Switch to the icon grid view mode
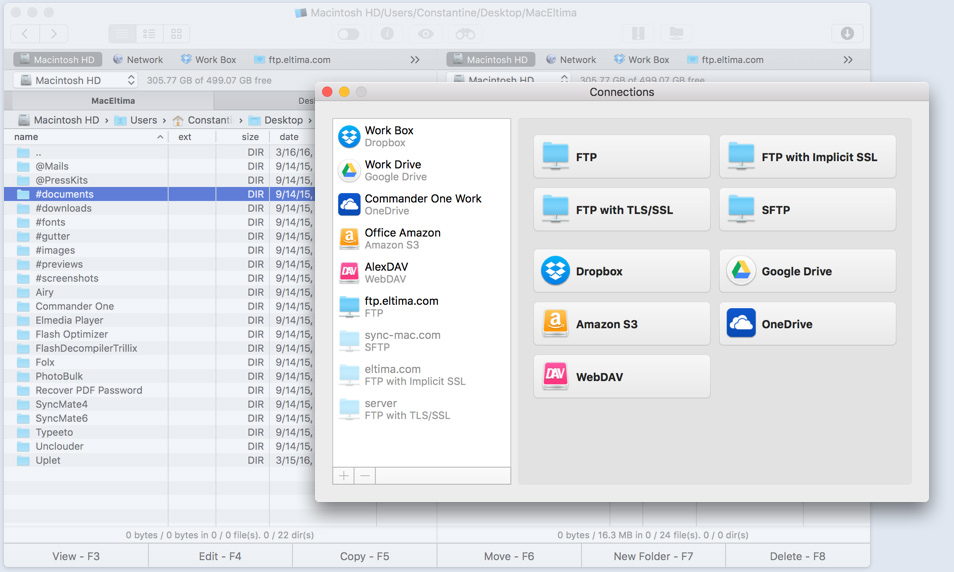The height and width of the screenshot is (572, 954). pyautogui.click(x=176, y=34)
